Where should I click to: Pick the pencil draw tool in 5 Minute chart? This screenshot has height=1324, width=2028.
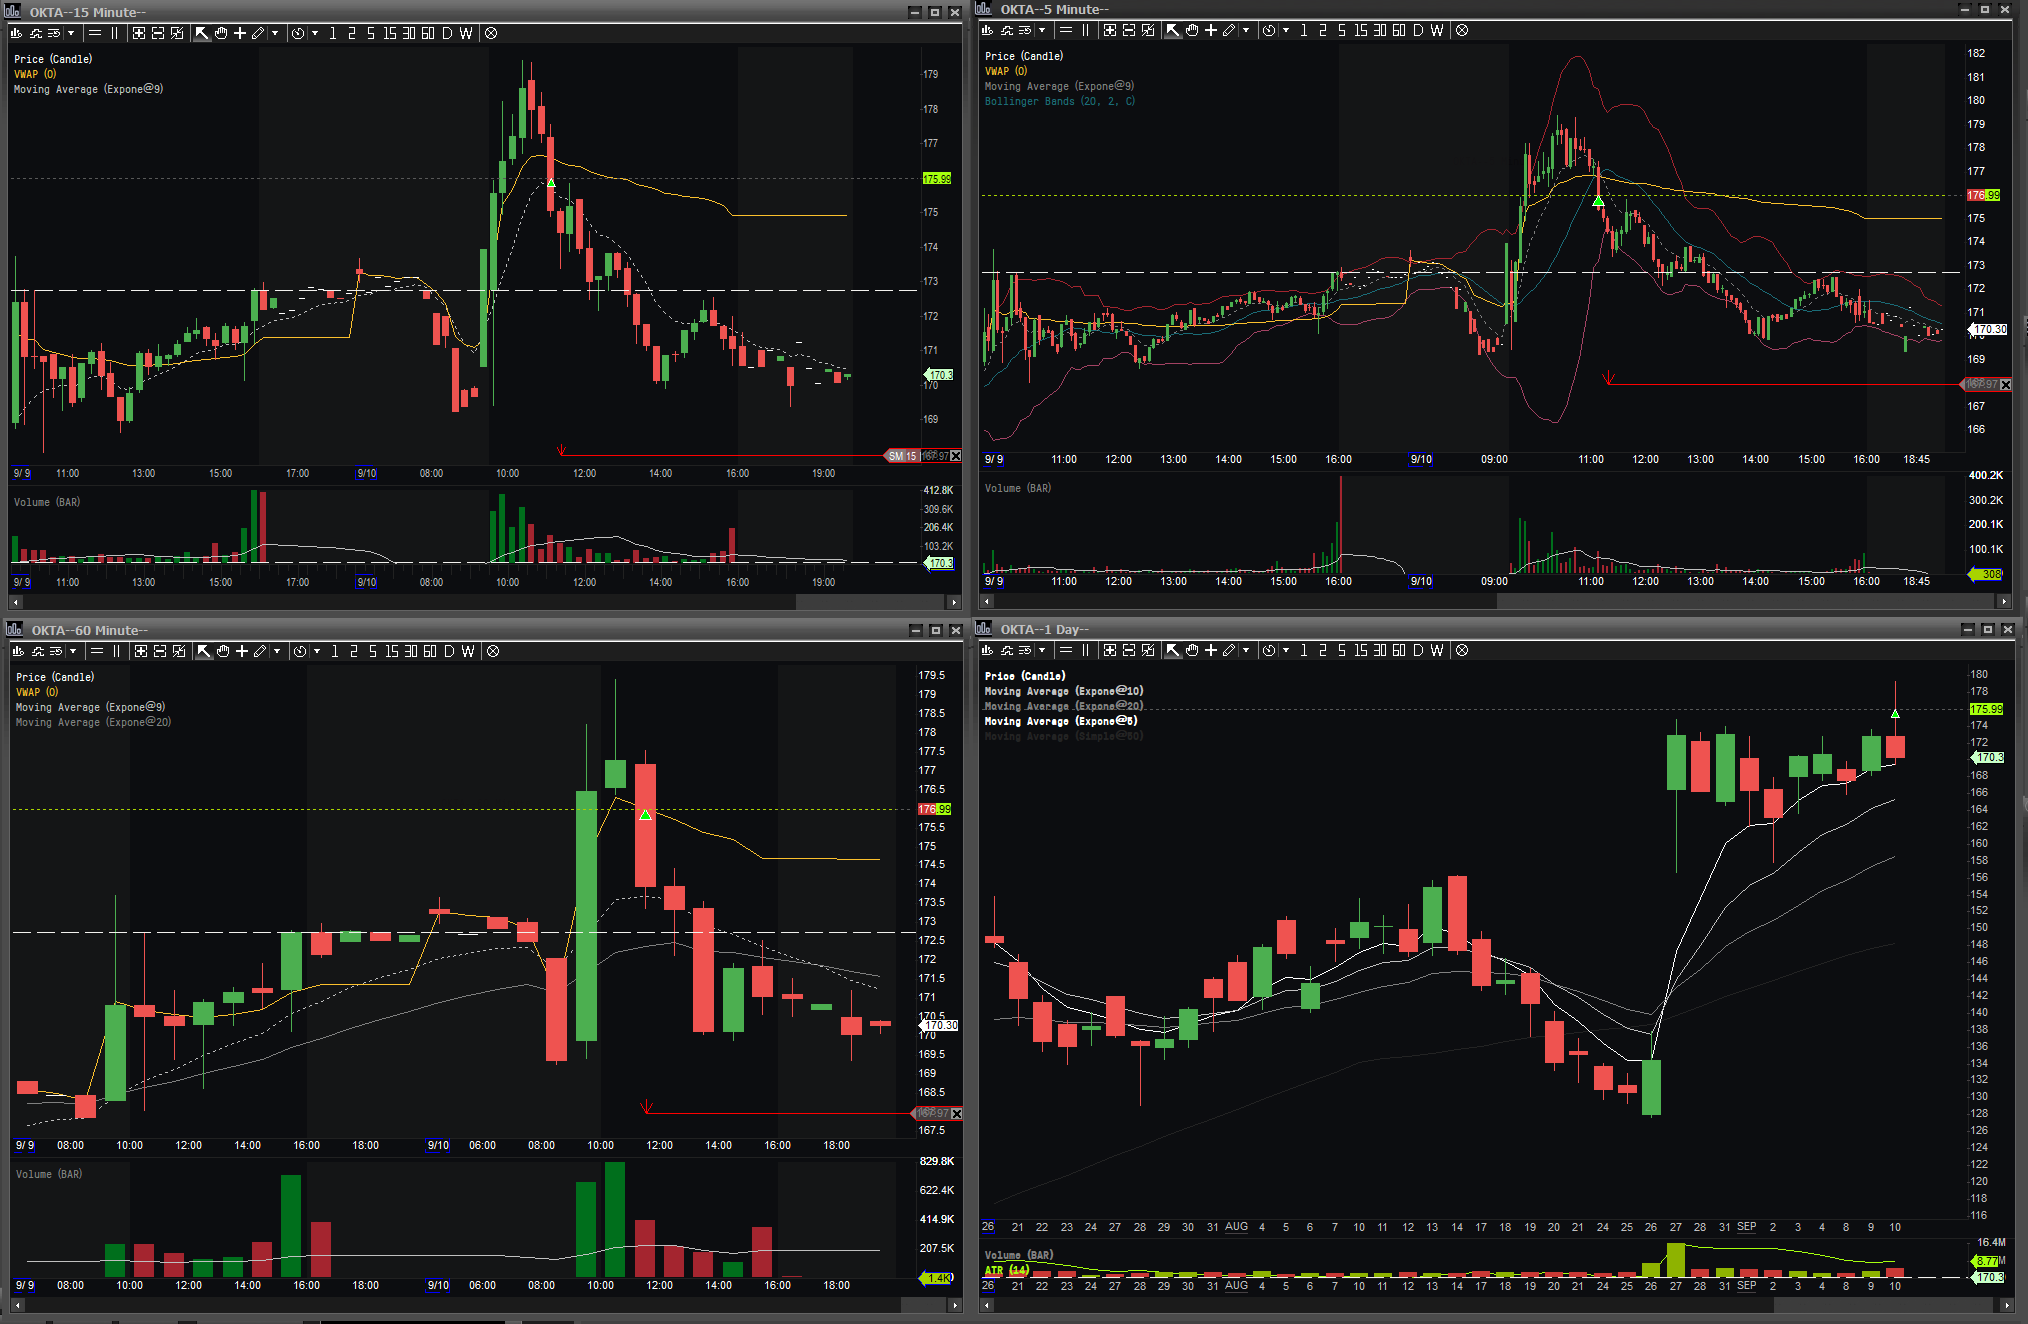[1229, 30]
